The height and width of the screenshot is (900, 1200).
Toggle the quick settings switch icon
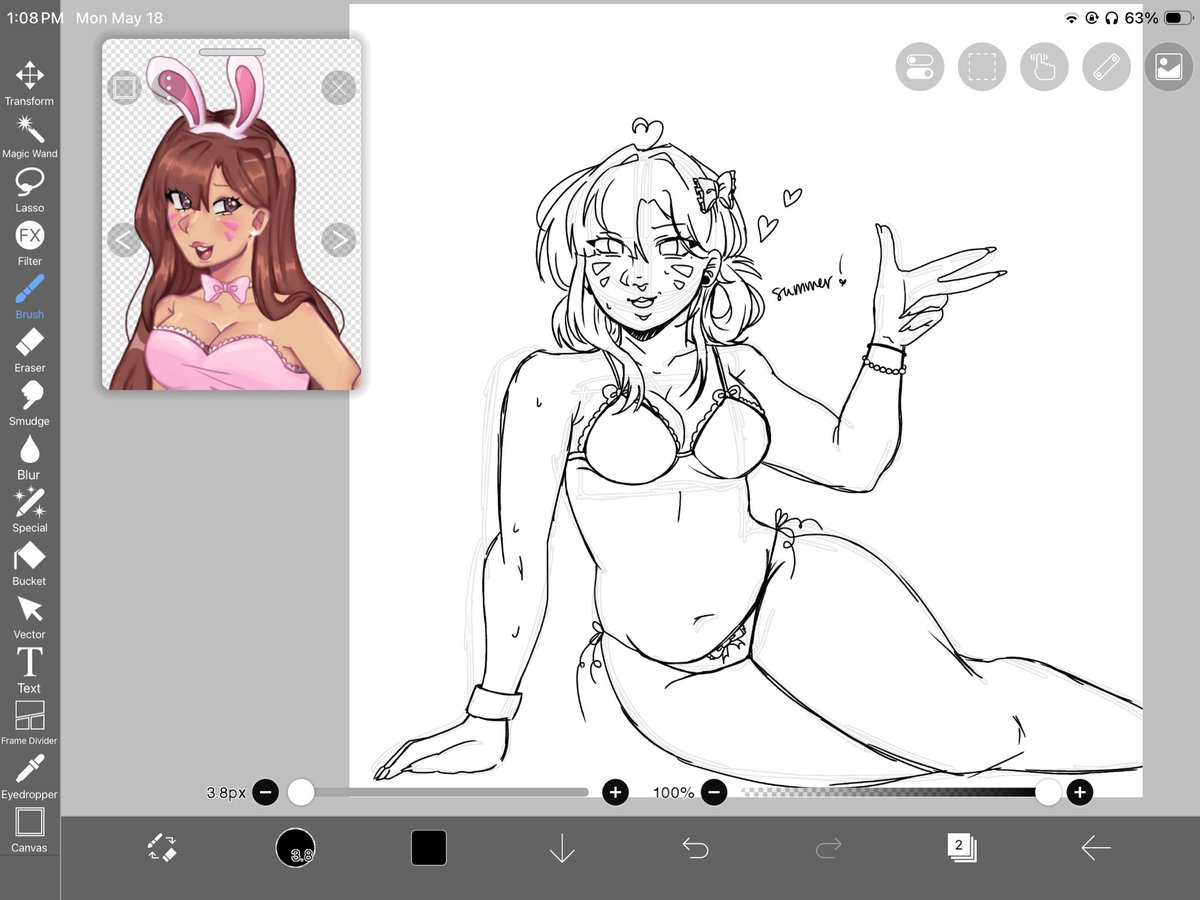click(920, 67)
